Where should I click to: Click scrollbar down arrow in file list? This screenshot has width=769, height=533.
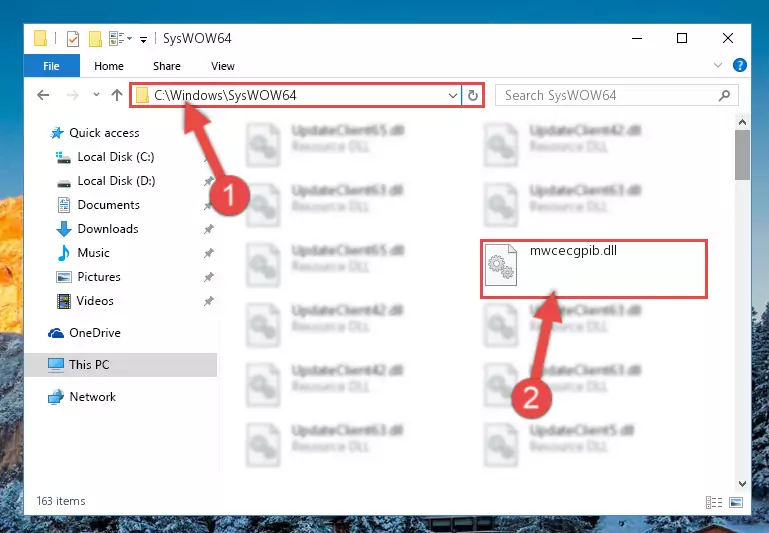click(x=743, y=483)
